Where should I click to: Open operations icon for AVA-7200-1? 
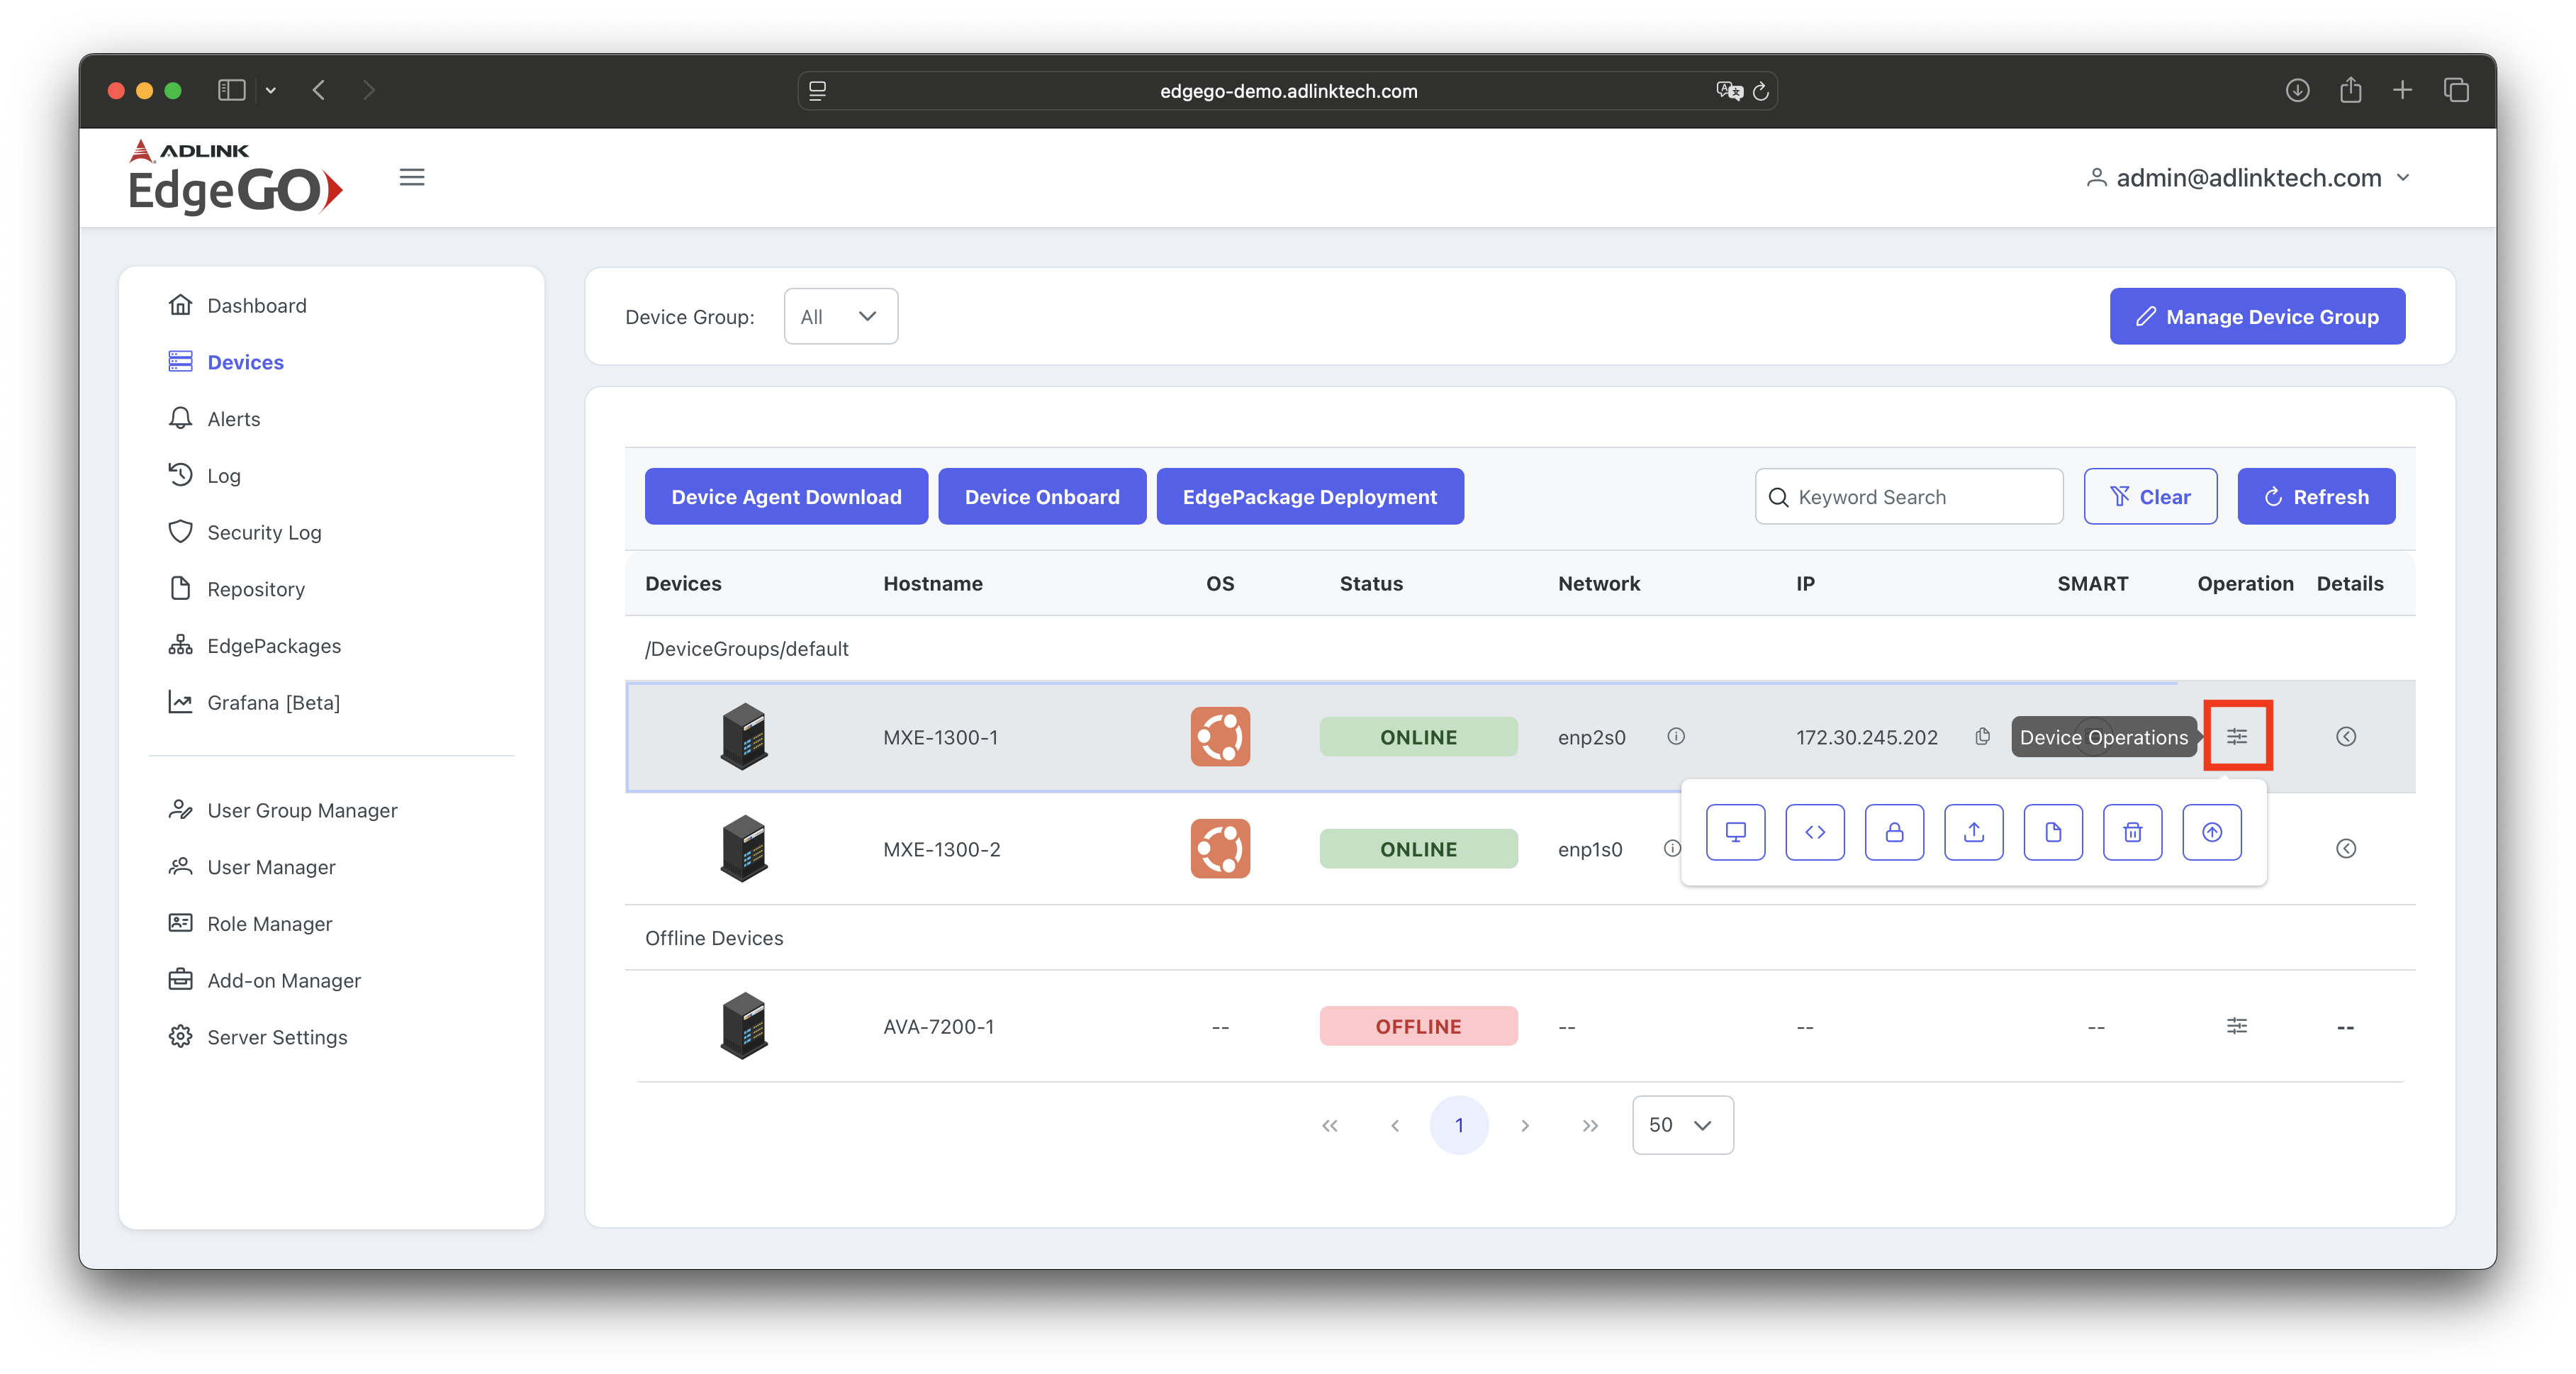coord(2237,1026)
